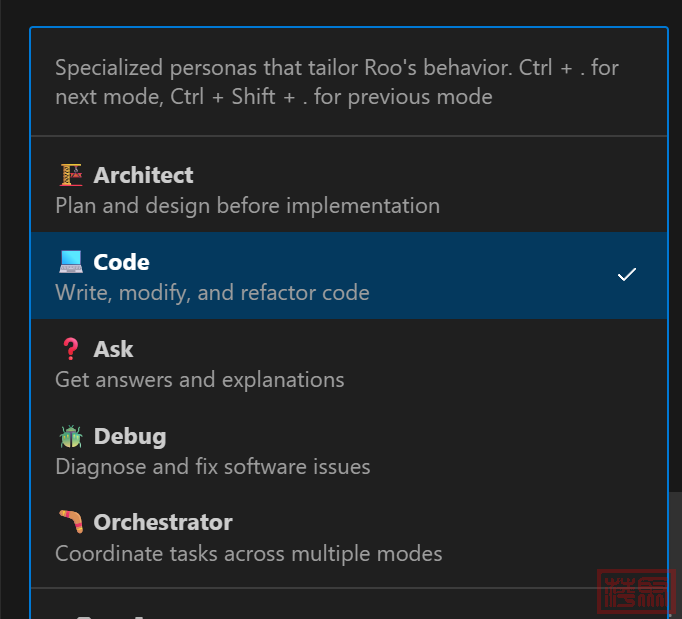Click "Plan and design before implementation" description
This screenshot has height=619, width=682.
coord(247,206)
